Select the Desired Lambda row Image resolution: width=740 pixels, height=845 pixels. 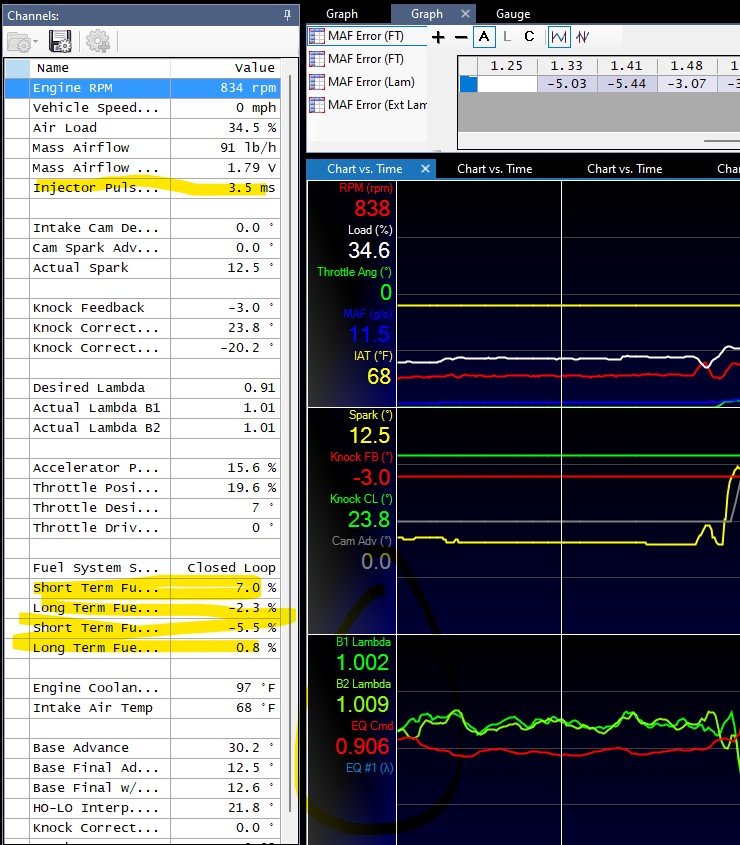tap(143, 388)
